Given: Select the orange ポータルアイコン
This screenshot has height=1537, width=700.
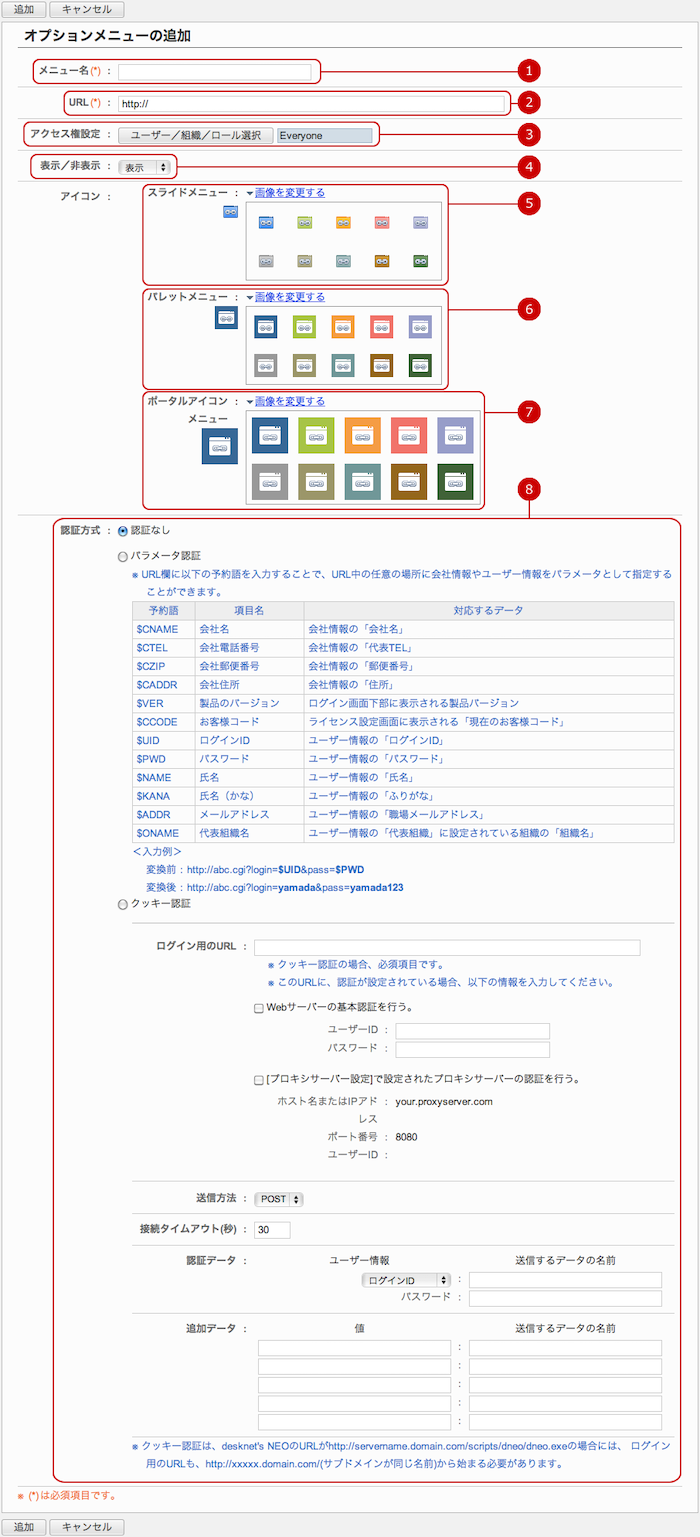Looking at the screenshot, I should (363, 436).
